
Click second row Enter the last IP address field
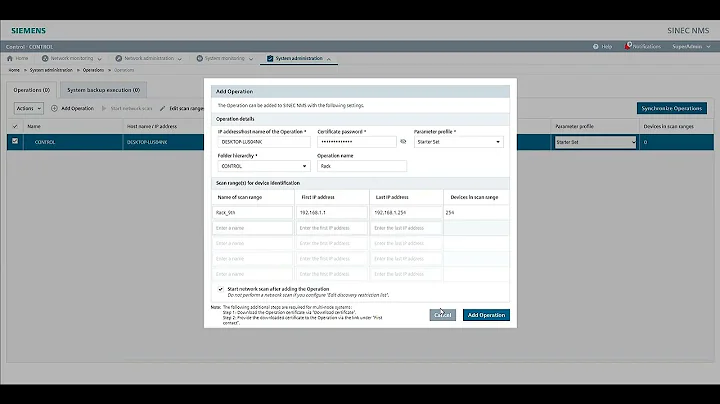coord(406,228)
